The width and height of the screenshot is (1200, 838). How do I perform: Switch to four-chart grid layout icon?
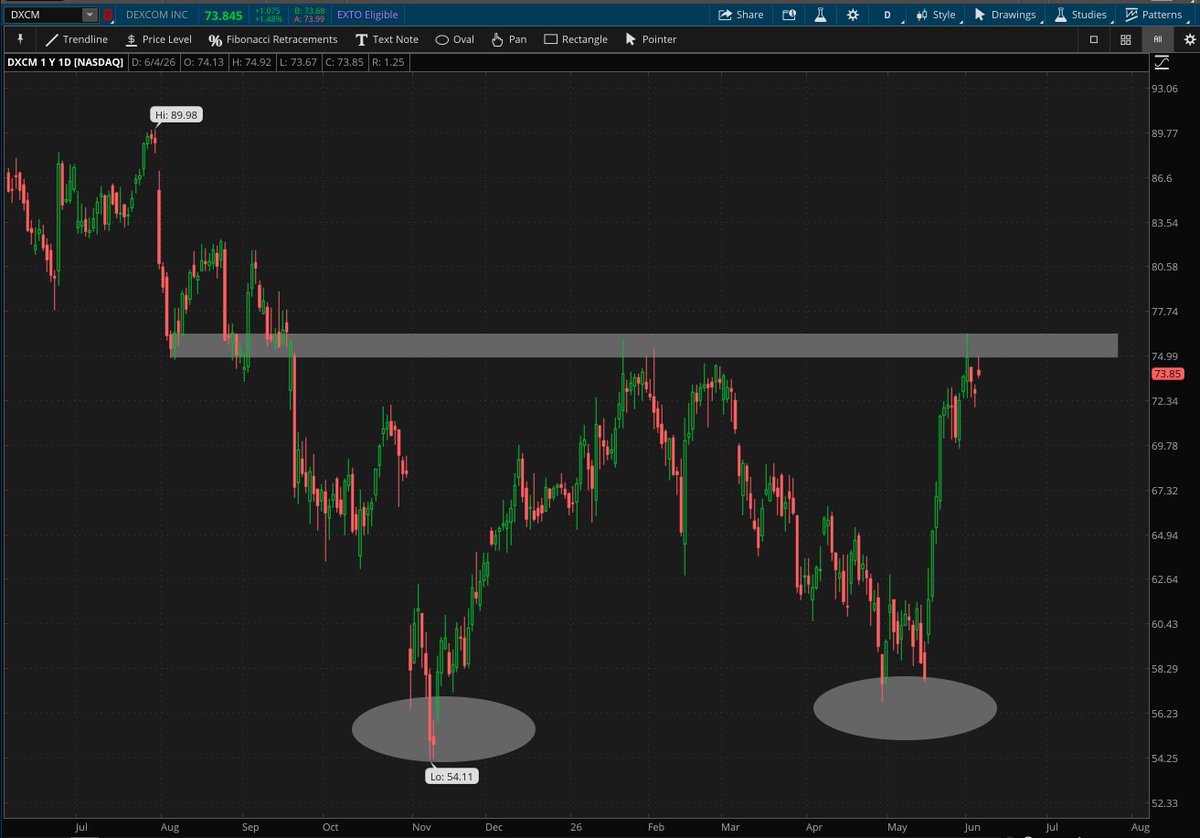tap(1126, 39)
